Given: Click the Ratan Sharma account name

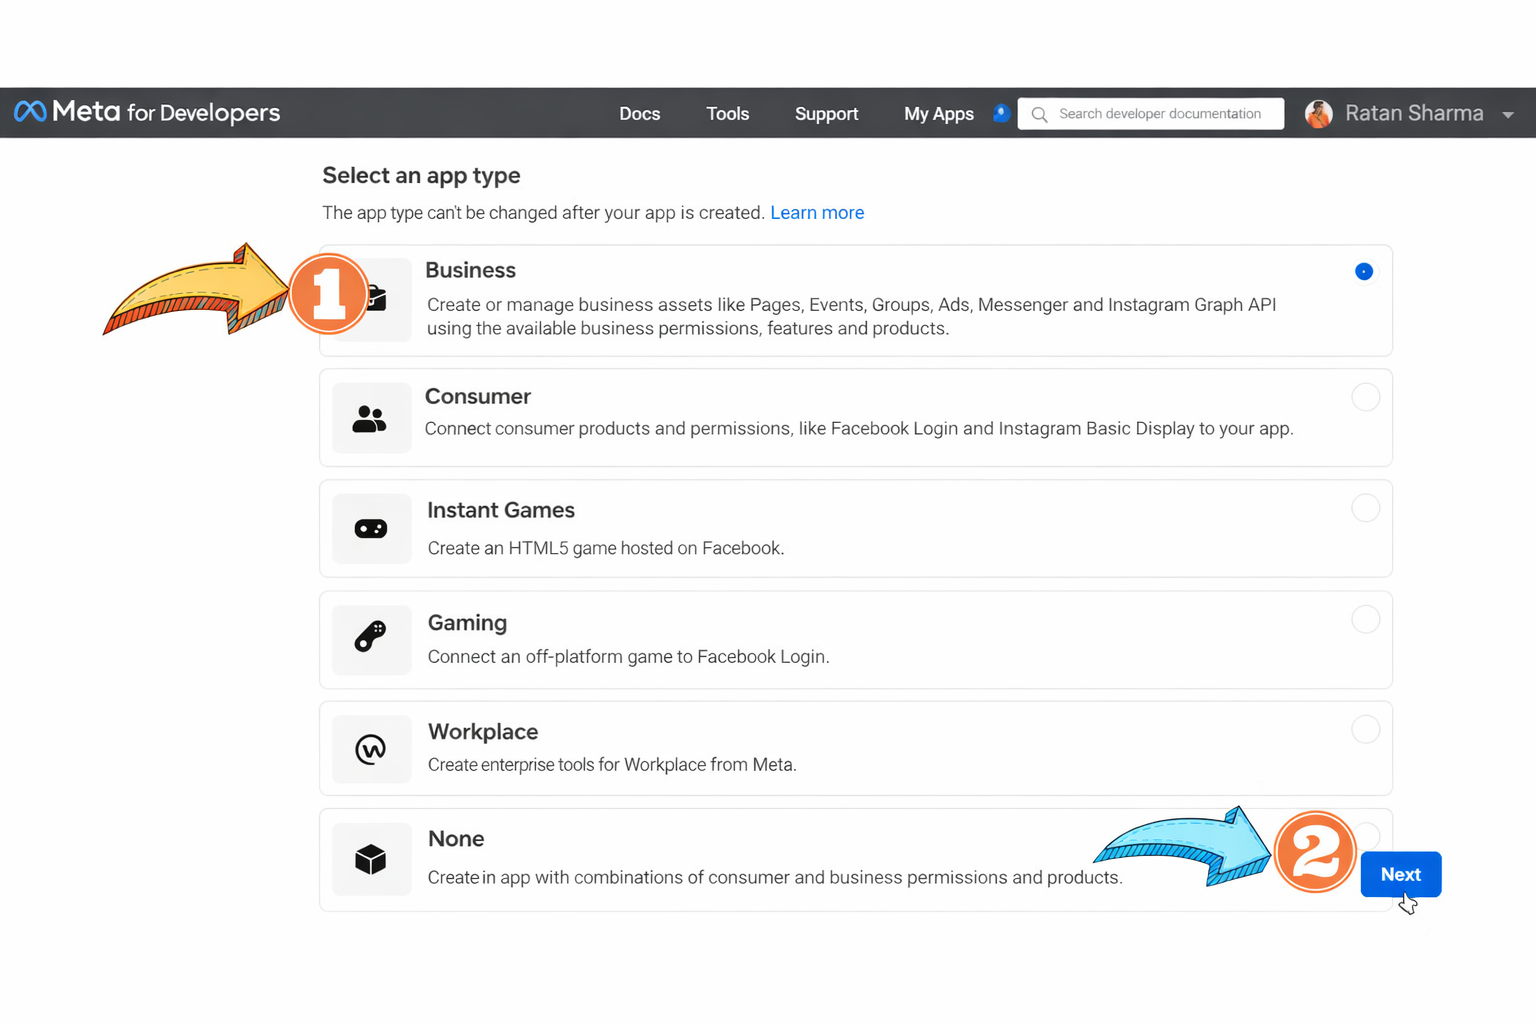Looking at the screenshot, I should (x=1414, y=113).
